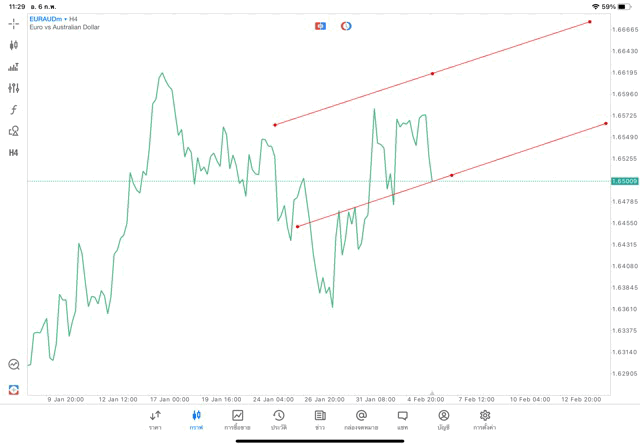
Task: Open the การตั้งค่า (Settings) tab
Action: click(x=485, y=419)
